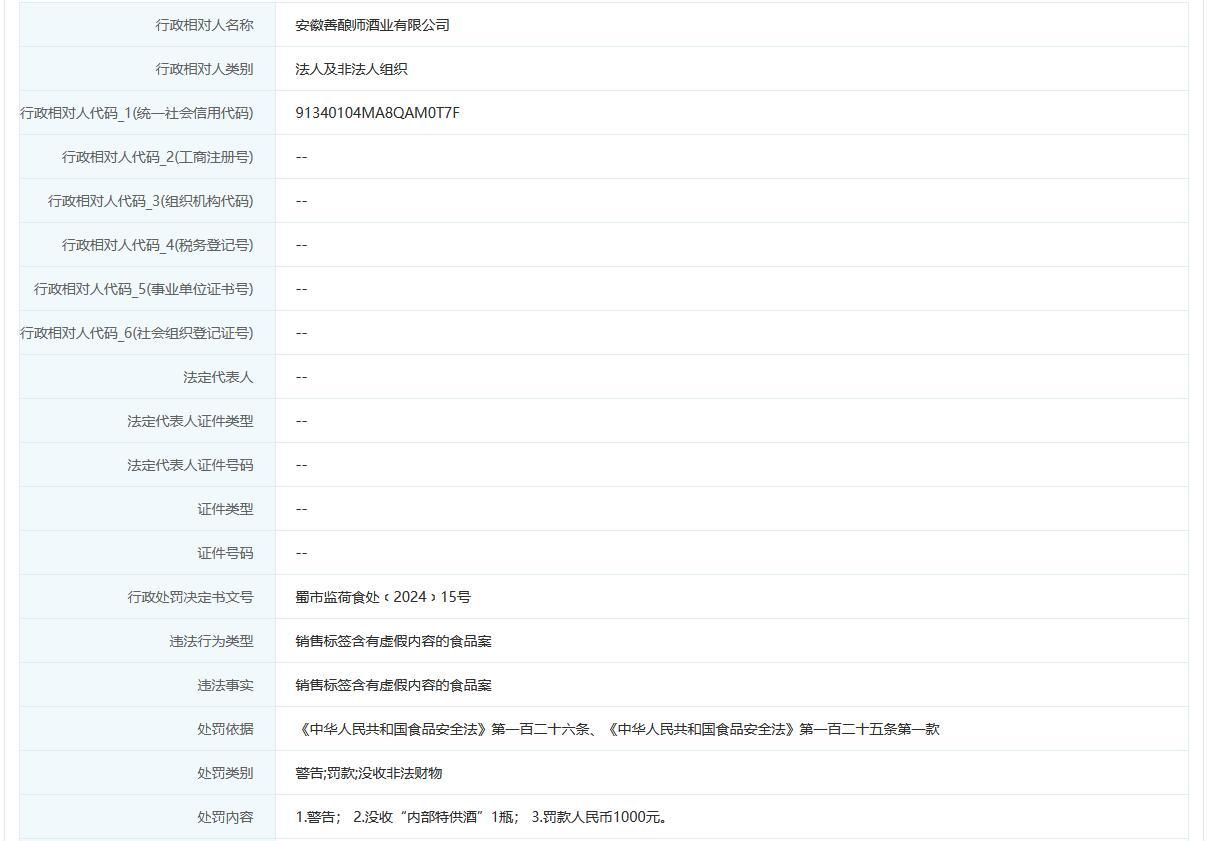
Task: Click label 行政相对人代码_2(工商注册号)
Action: [158, 157]
